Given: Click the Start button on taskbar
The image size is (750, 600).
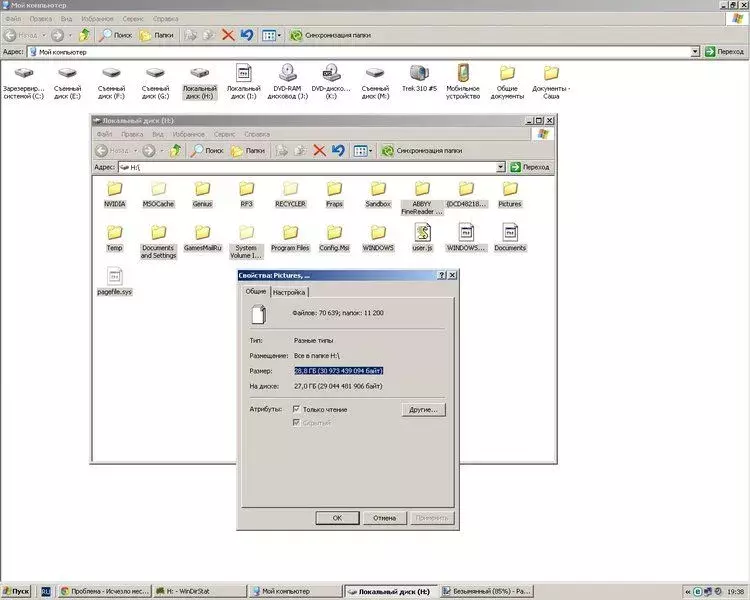Looking at the screenshot, I should [16, 591].
